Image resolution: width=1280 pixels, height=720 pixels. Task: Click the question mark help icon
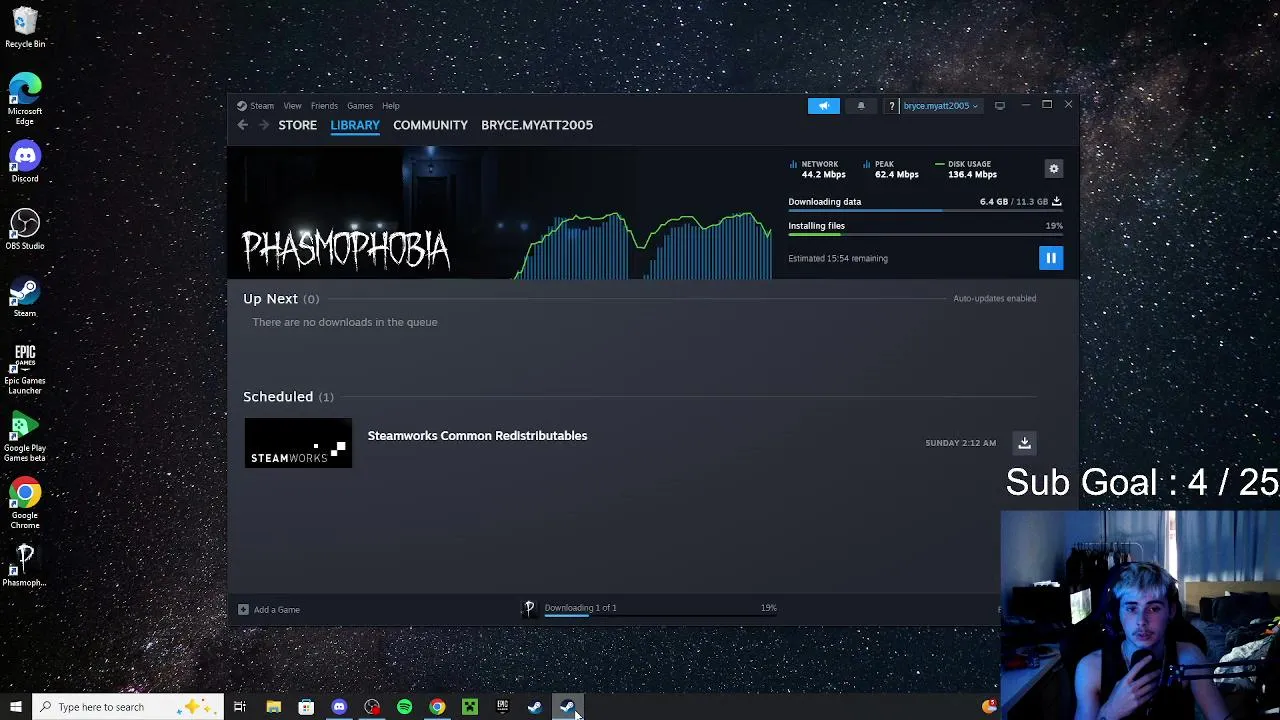(x=891, y=106)
